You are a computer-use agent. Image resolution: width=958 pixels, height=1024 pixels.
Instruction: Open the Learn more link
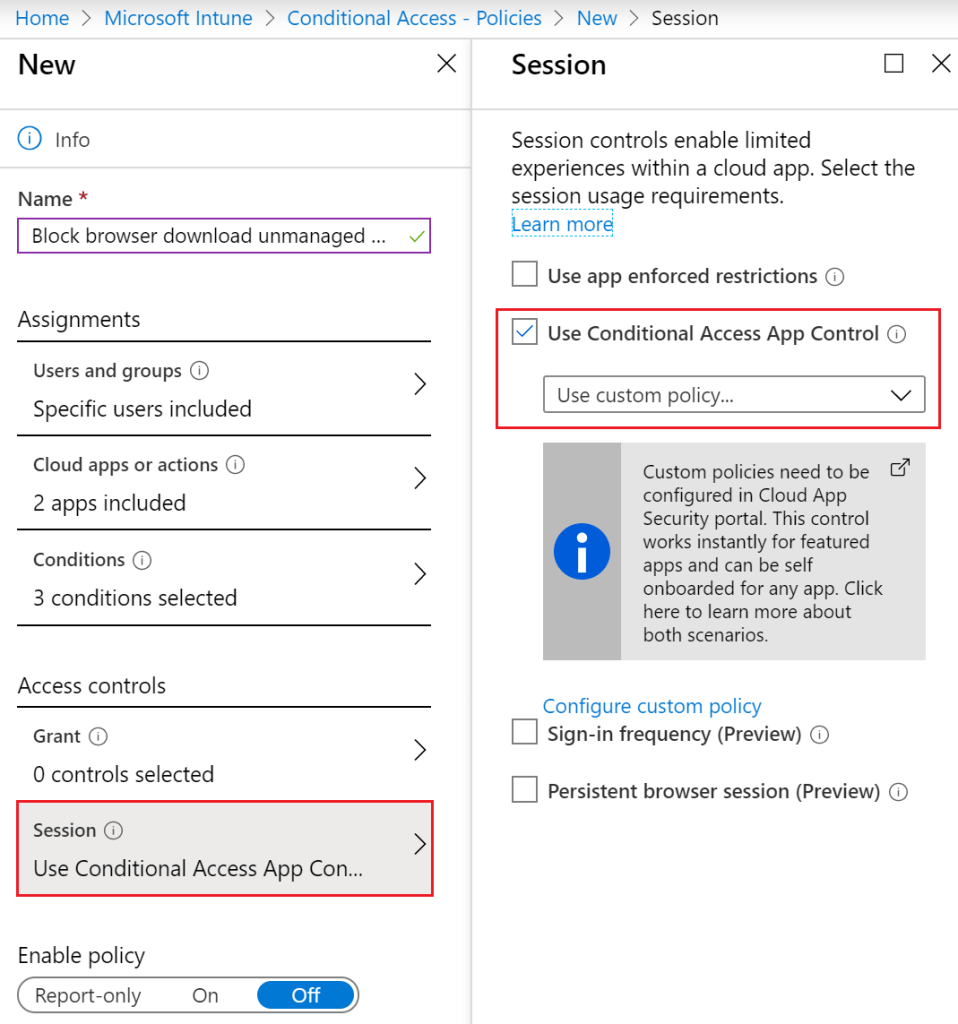[x=562, y=224]
